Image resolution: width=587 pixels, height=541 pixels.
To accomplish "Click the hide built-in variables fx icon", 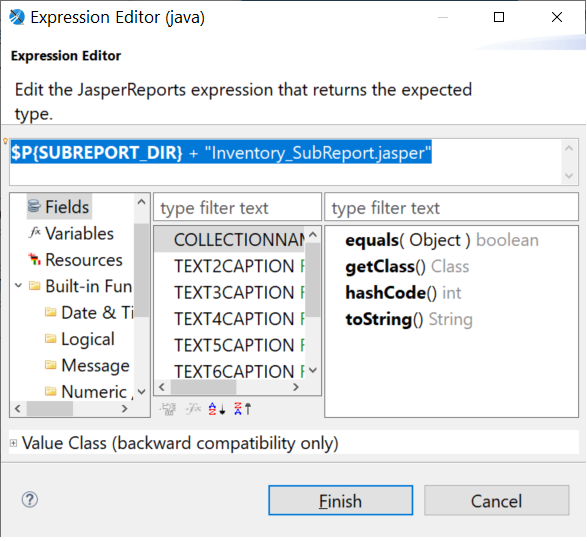I will tap(193, 409).
